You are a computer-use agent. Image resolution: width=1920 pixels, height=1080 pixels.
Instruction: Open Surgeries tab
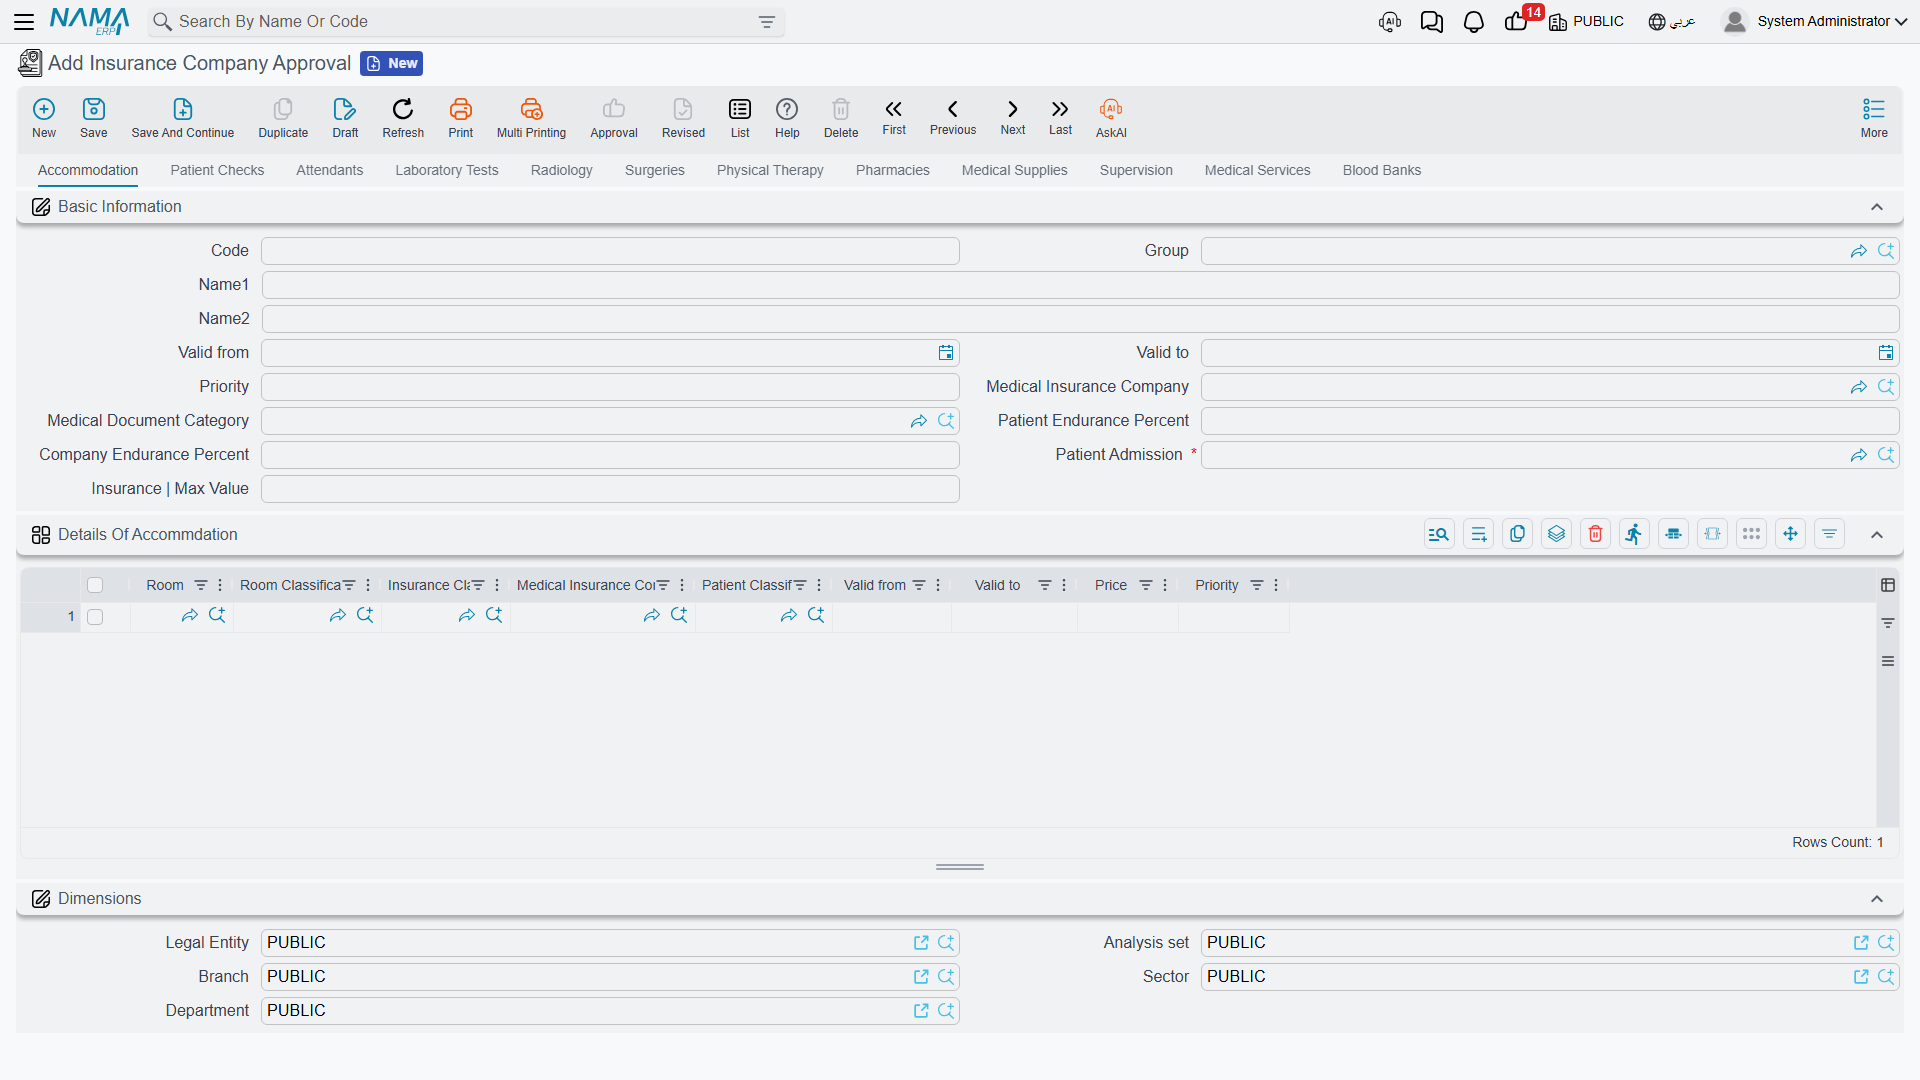click(x=654, y=171)
